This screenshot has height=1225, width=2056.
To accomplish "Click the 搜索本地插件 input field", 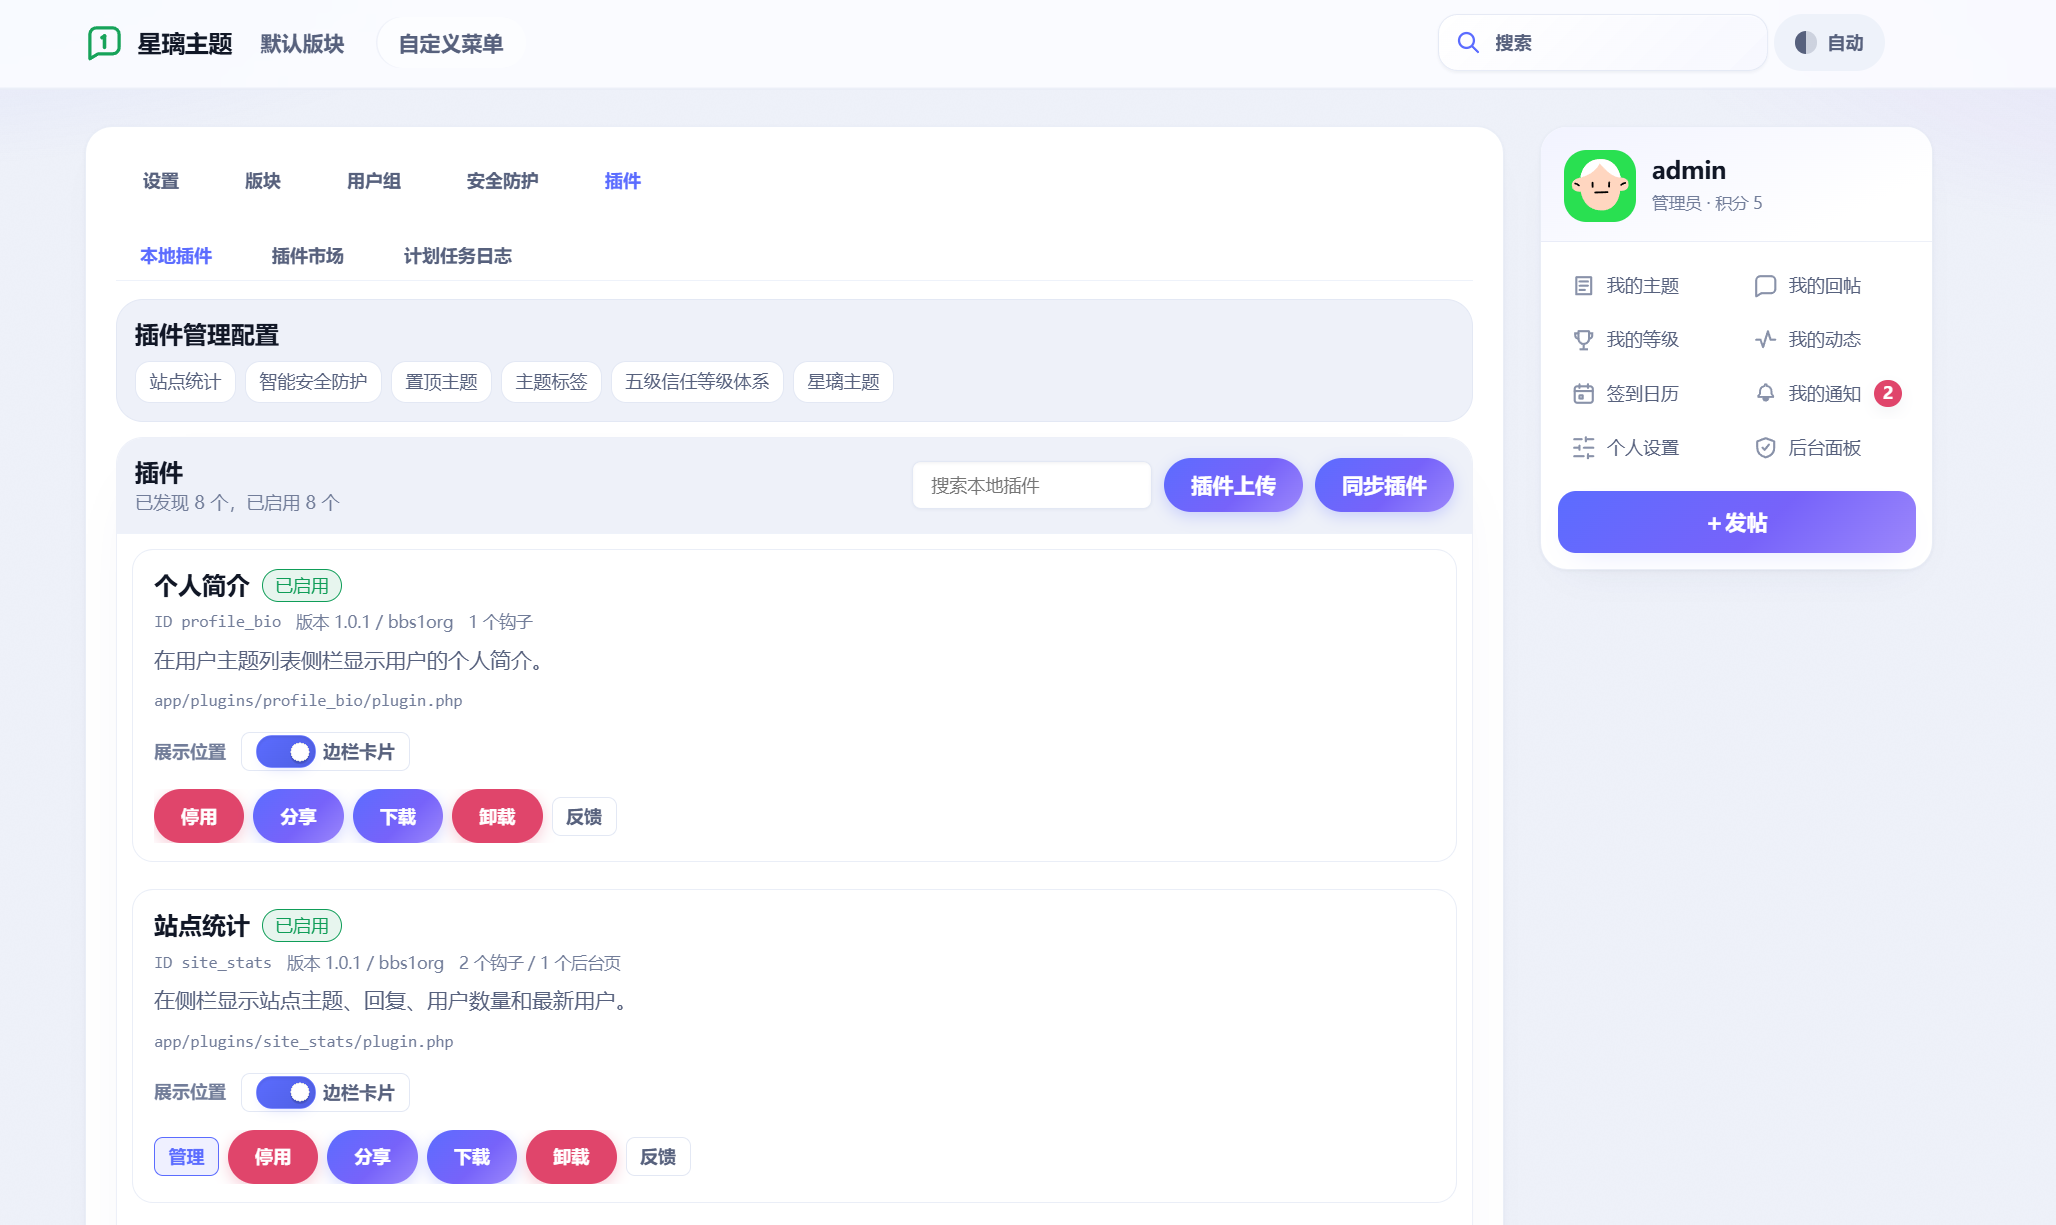I will pyautogui.click(x=1032, y=485).
